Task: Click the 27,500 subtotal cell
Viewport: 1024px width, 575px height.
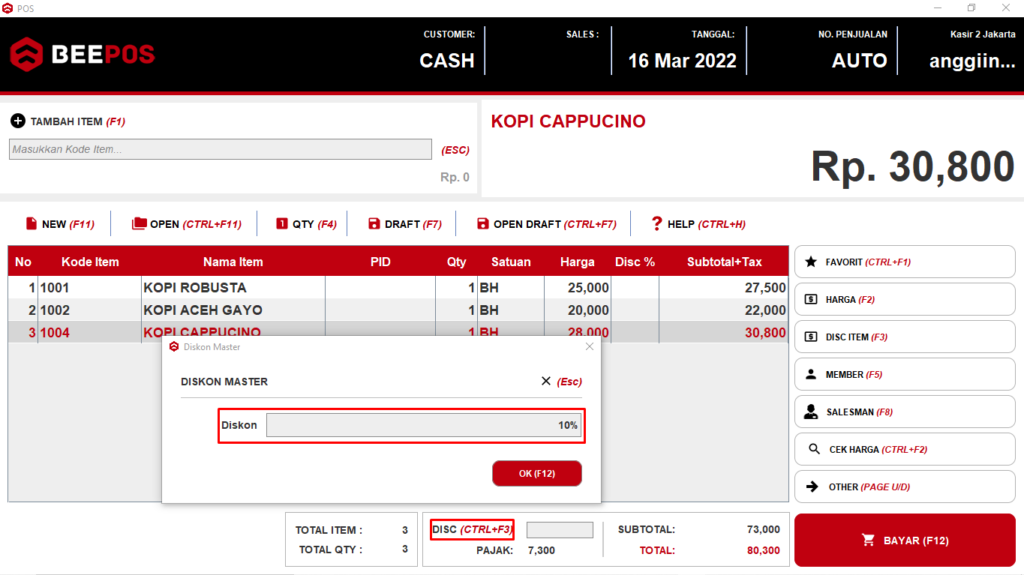Action: 723,288
